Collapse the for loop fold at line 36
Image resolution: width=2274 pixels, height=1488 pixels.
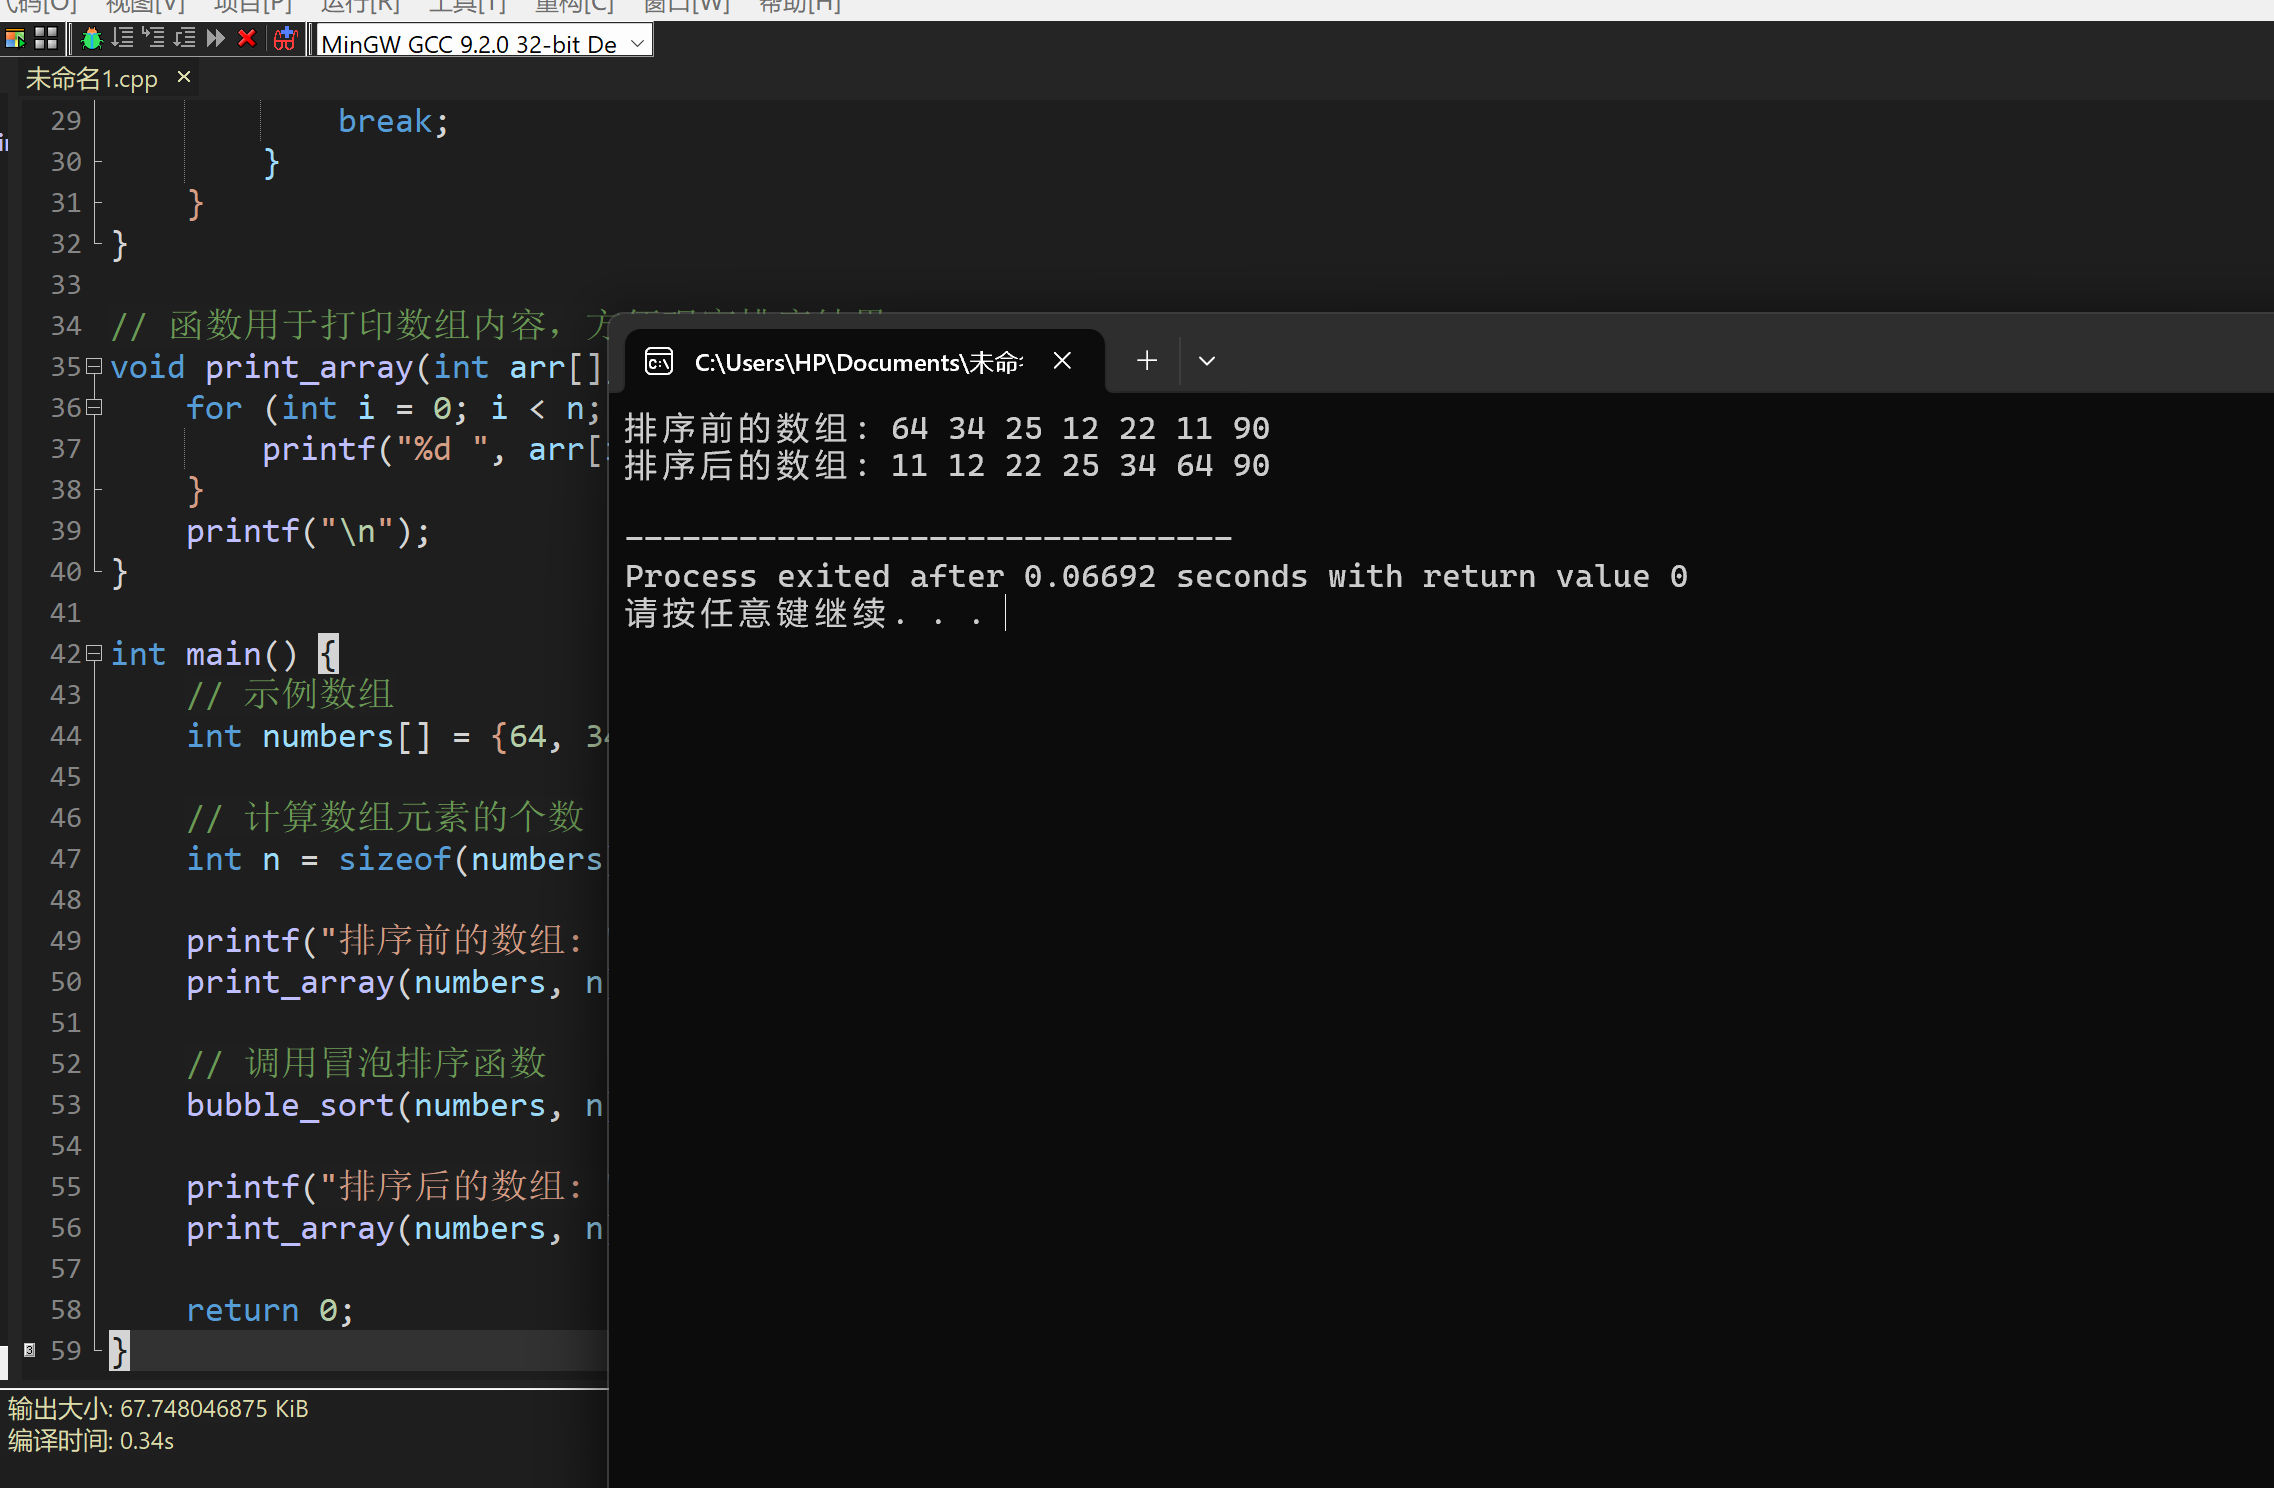[95, 407]
